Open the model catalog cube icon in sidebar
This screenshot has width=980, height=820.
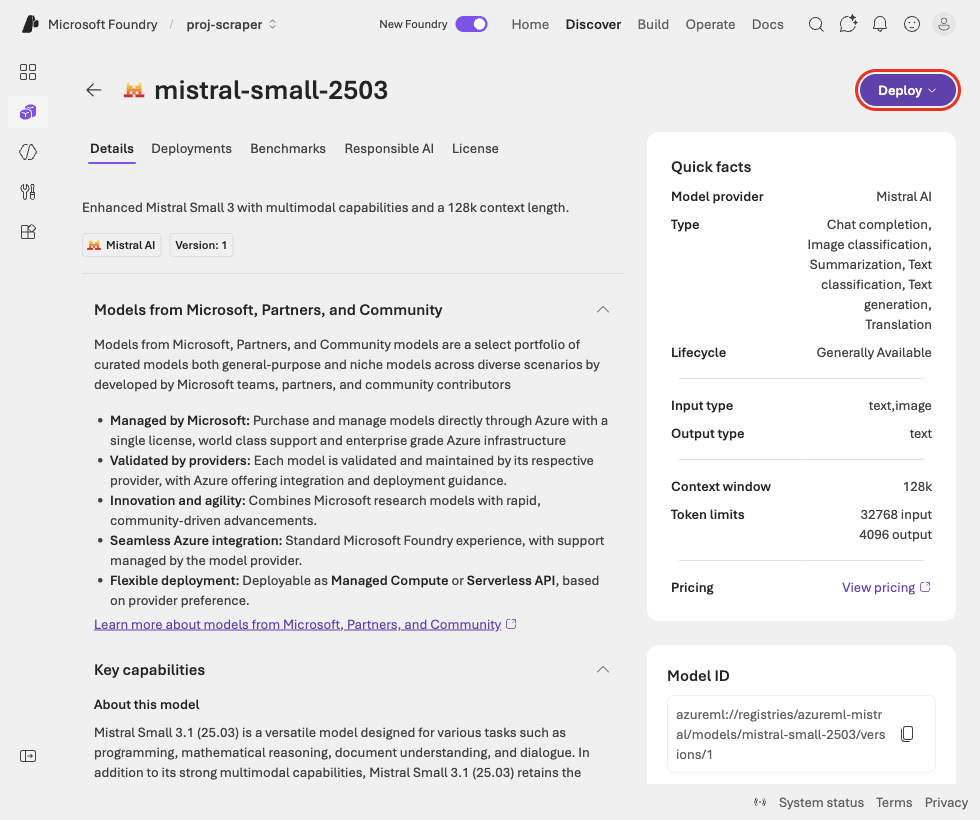[28, 112]
